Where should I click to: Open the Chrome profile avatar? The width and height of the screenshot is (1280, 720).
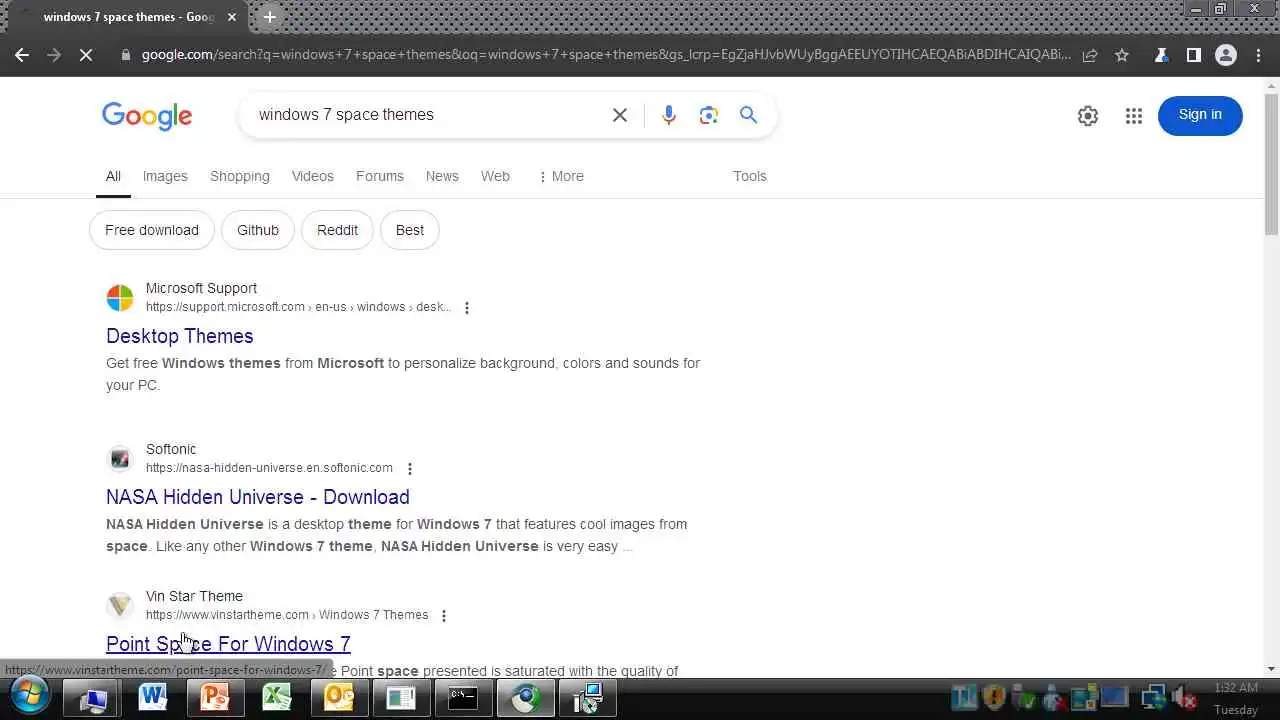tap(1226, 55)
